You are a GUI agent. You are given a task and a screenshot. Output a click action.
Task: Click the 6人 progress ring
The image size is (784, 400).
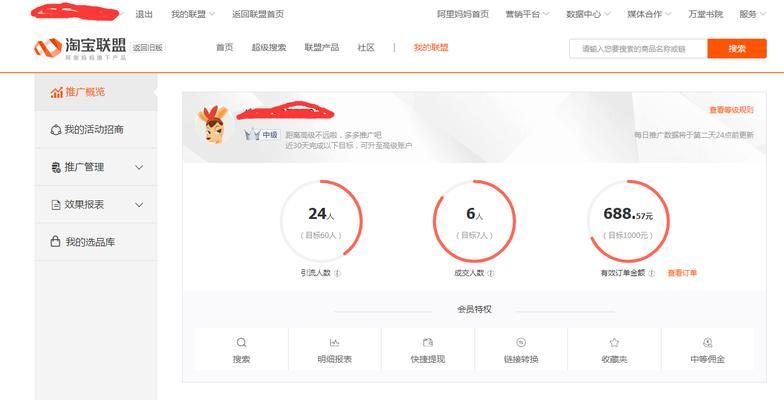click(x=474, y=221)
